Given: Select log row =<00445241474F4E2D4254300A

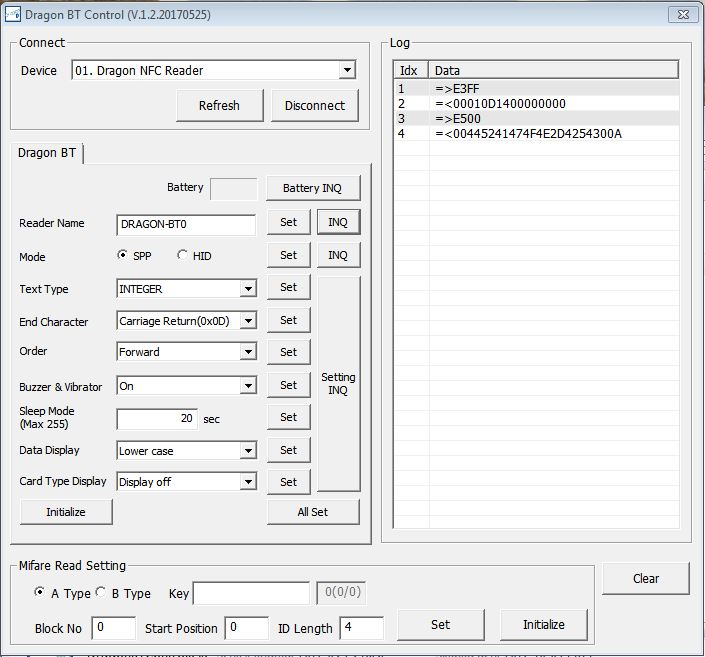Looking at the screenshot, I should coord(536,133).
